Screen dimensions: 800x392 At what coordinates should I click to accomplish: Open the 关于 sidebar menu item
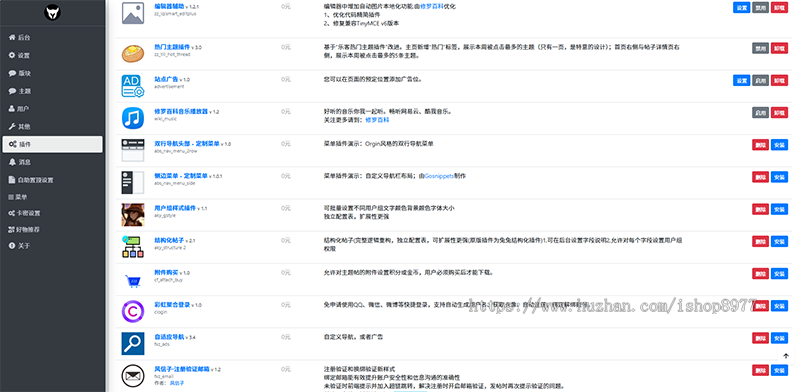(x=52, y=246)
